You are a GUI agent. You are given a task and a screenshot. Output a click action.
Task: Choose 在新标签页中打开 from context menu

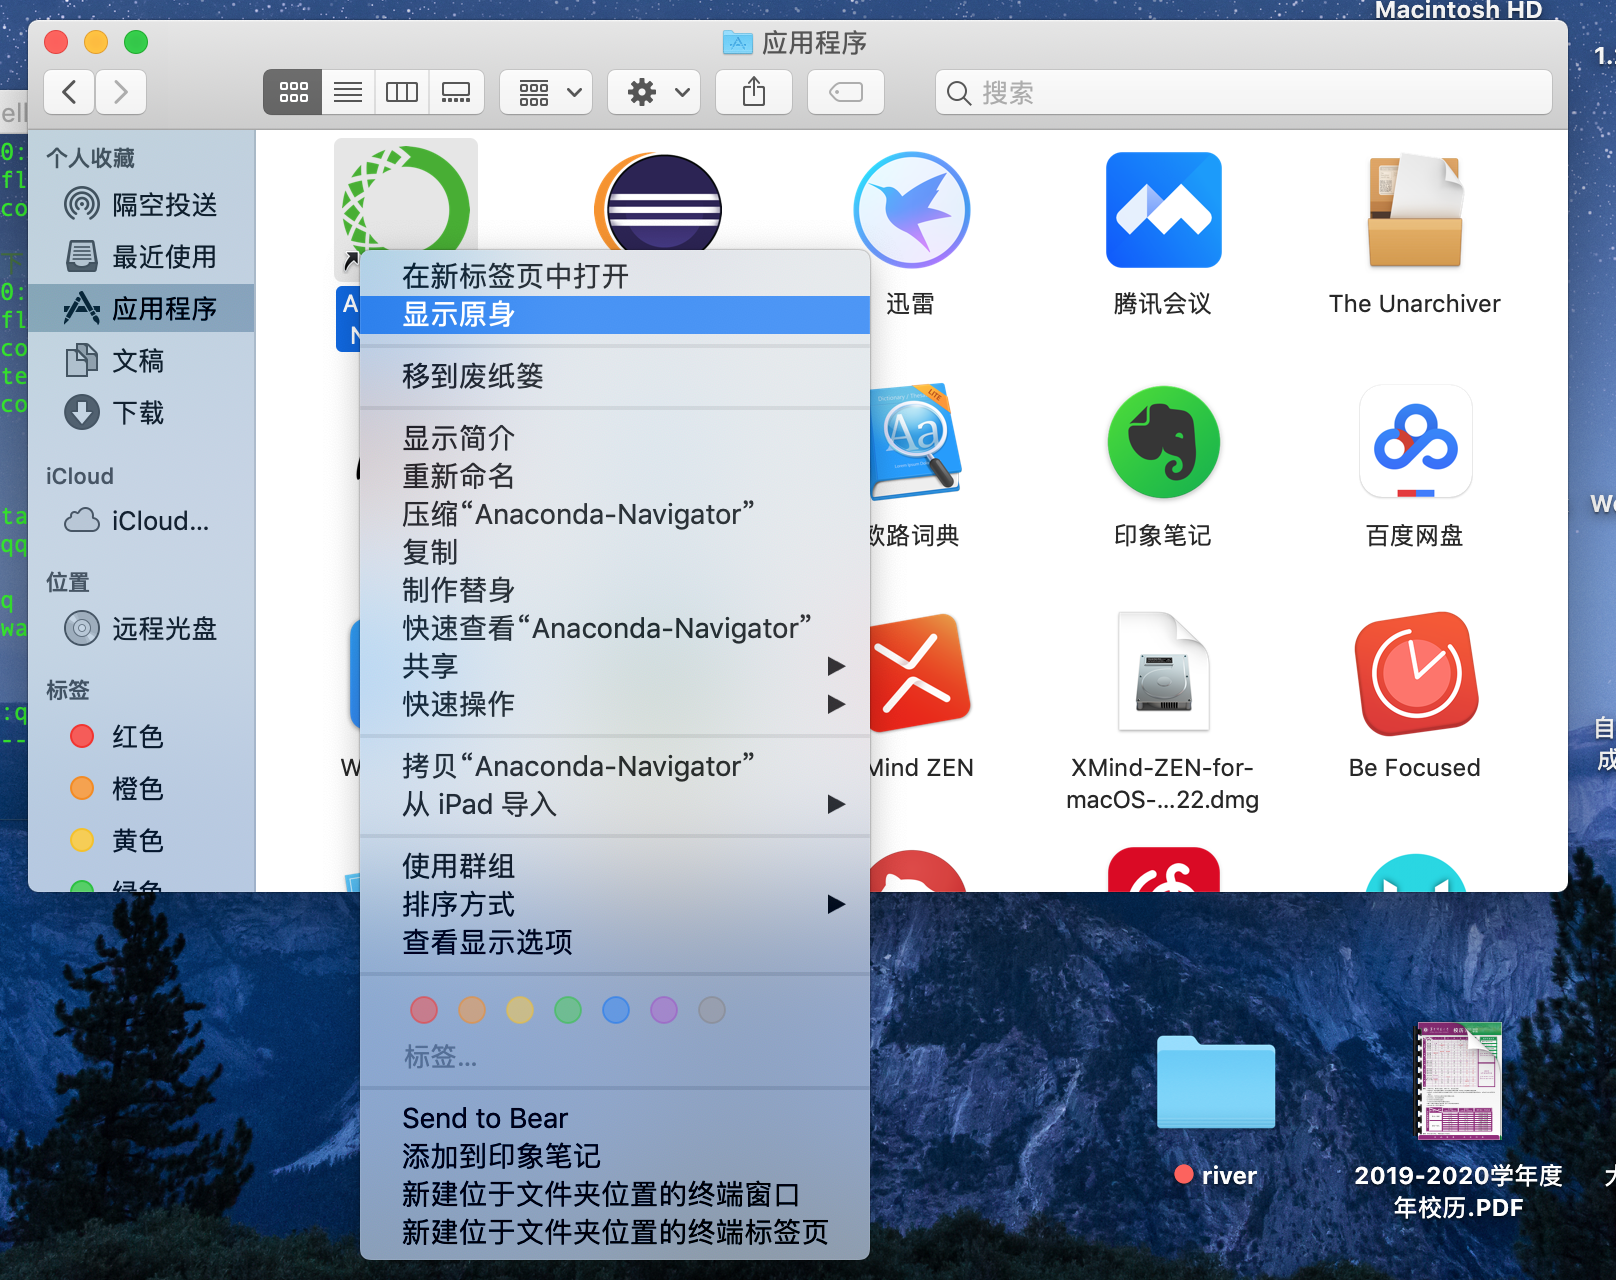click(x=614, y=276)
